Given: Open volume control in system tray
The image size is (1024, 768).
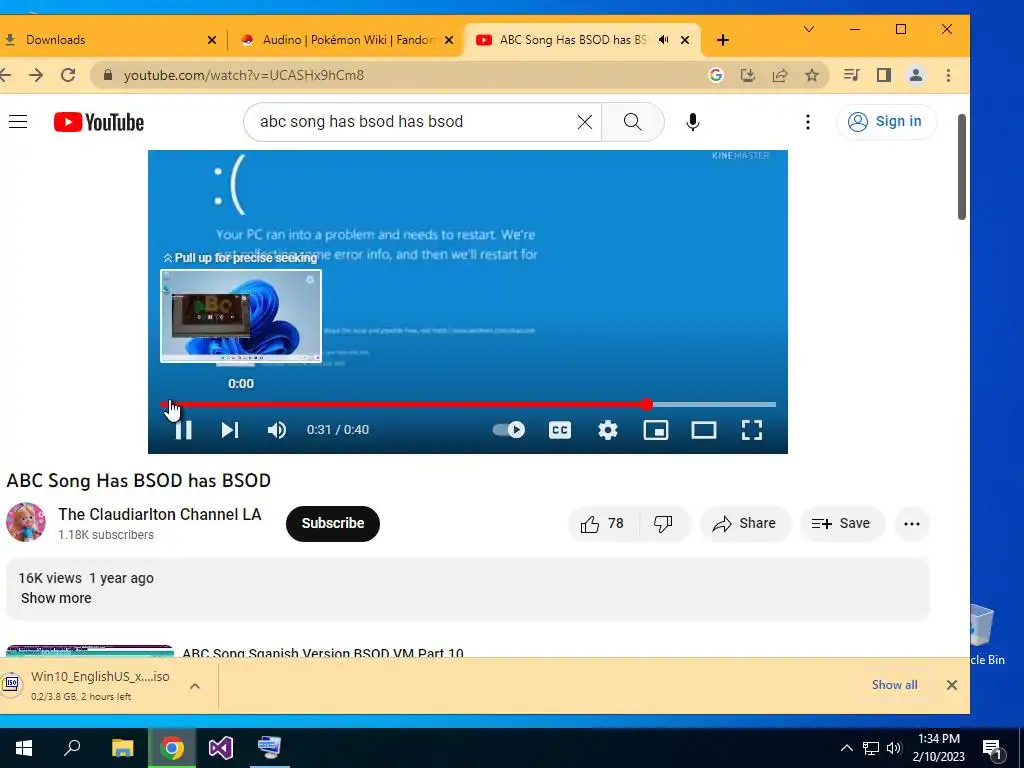Looking at the screenshot, I should [x=894, y=748].
